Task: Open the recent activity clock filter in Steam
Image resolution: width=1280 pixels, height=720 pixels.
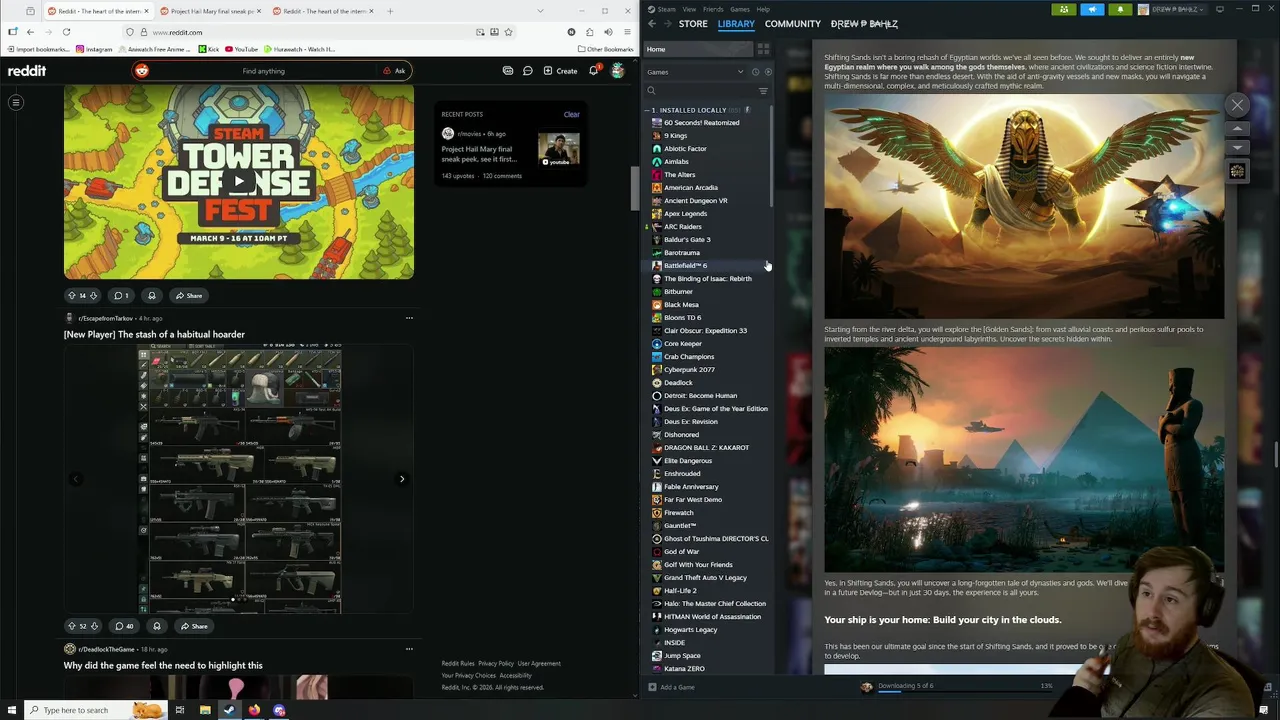Action: tap(755, 72)
